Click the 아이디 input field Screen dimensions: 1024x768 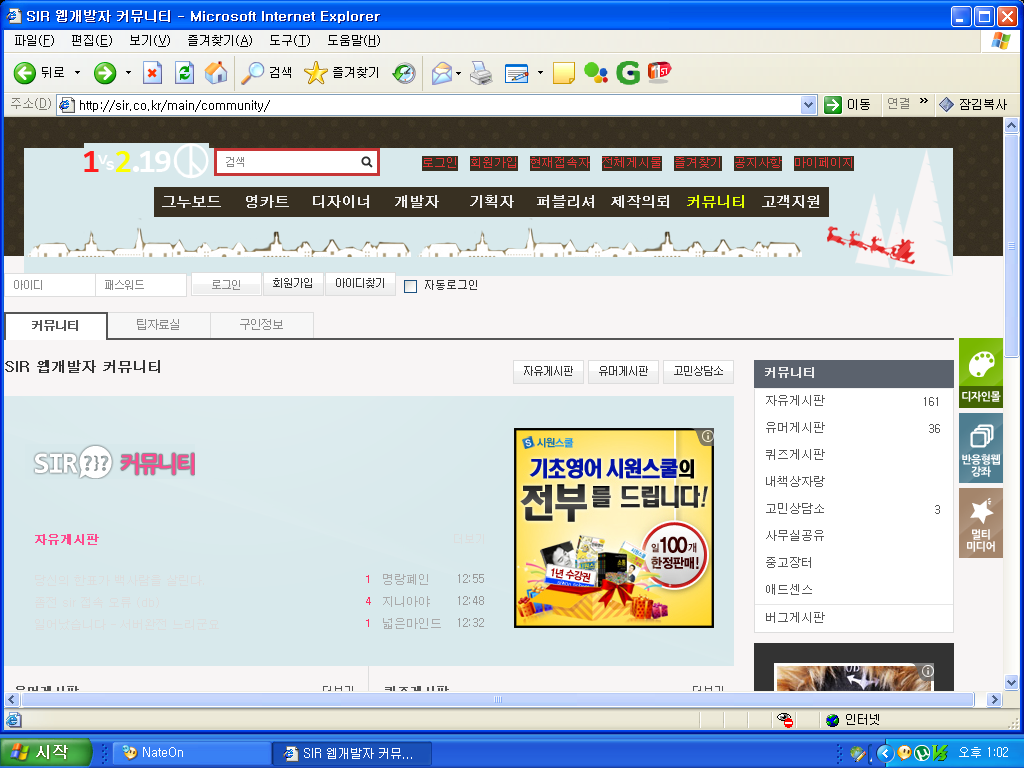point(49,285)
